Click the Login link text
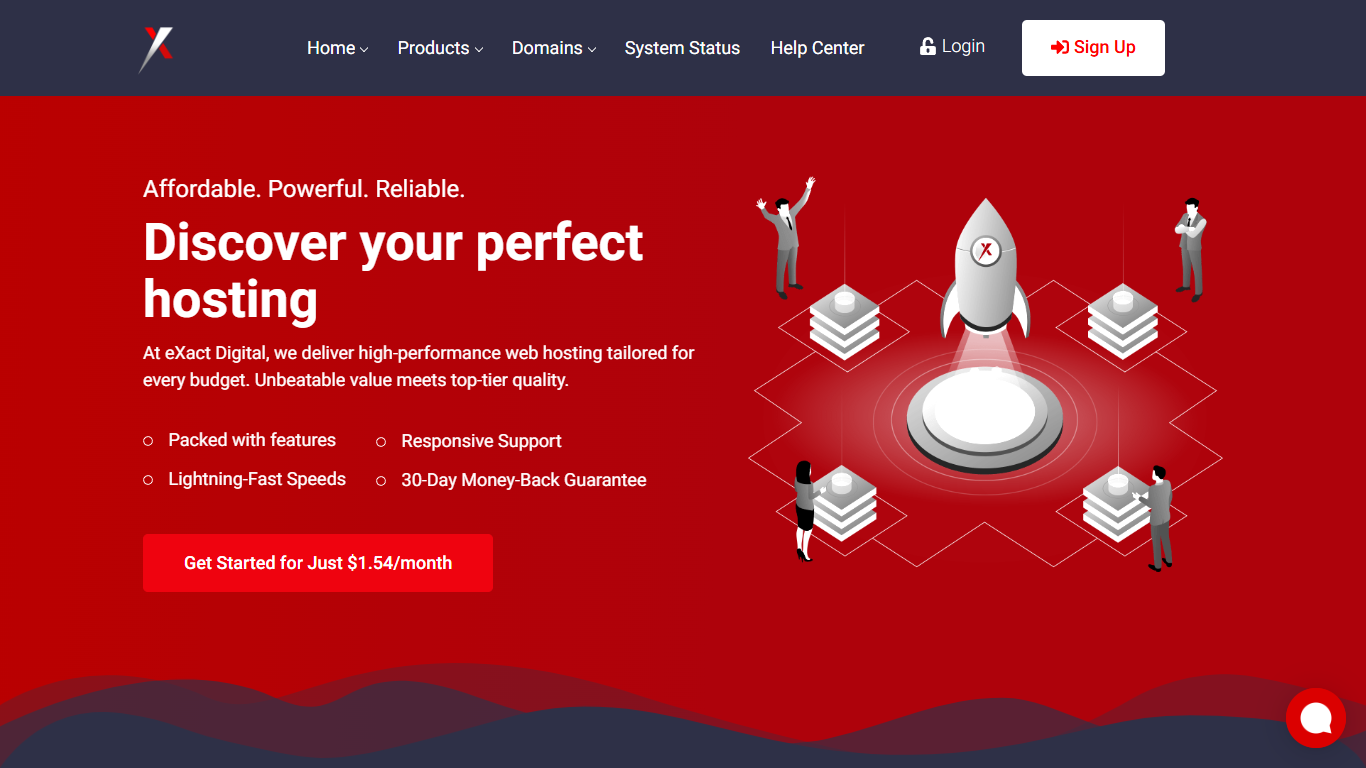This screenshot has width=1366, height=768. [963, 46]
